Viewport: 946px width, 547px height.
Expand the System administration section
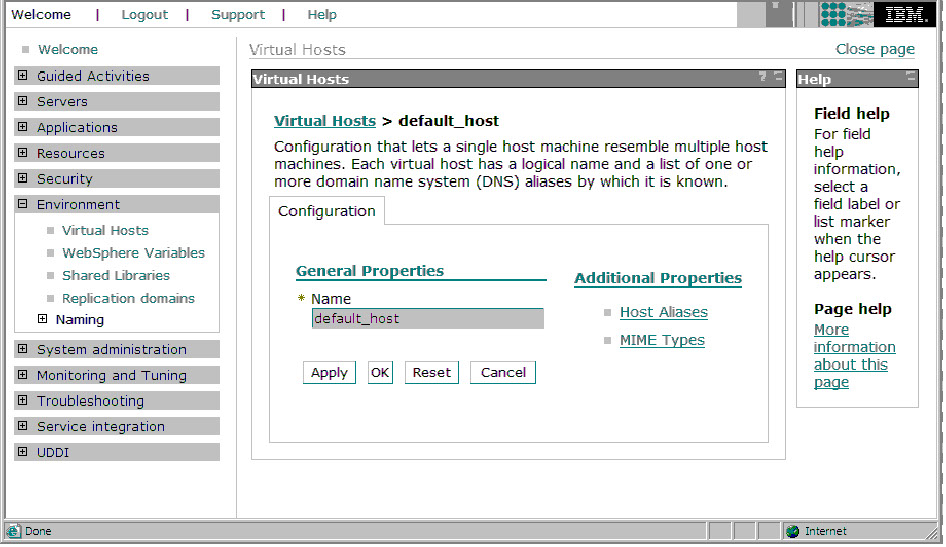[x=22, y=349]
